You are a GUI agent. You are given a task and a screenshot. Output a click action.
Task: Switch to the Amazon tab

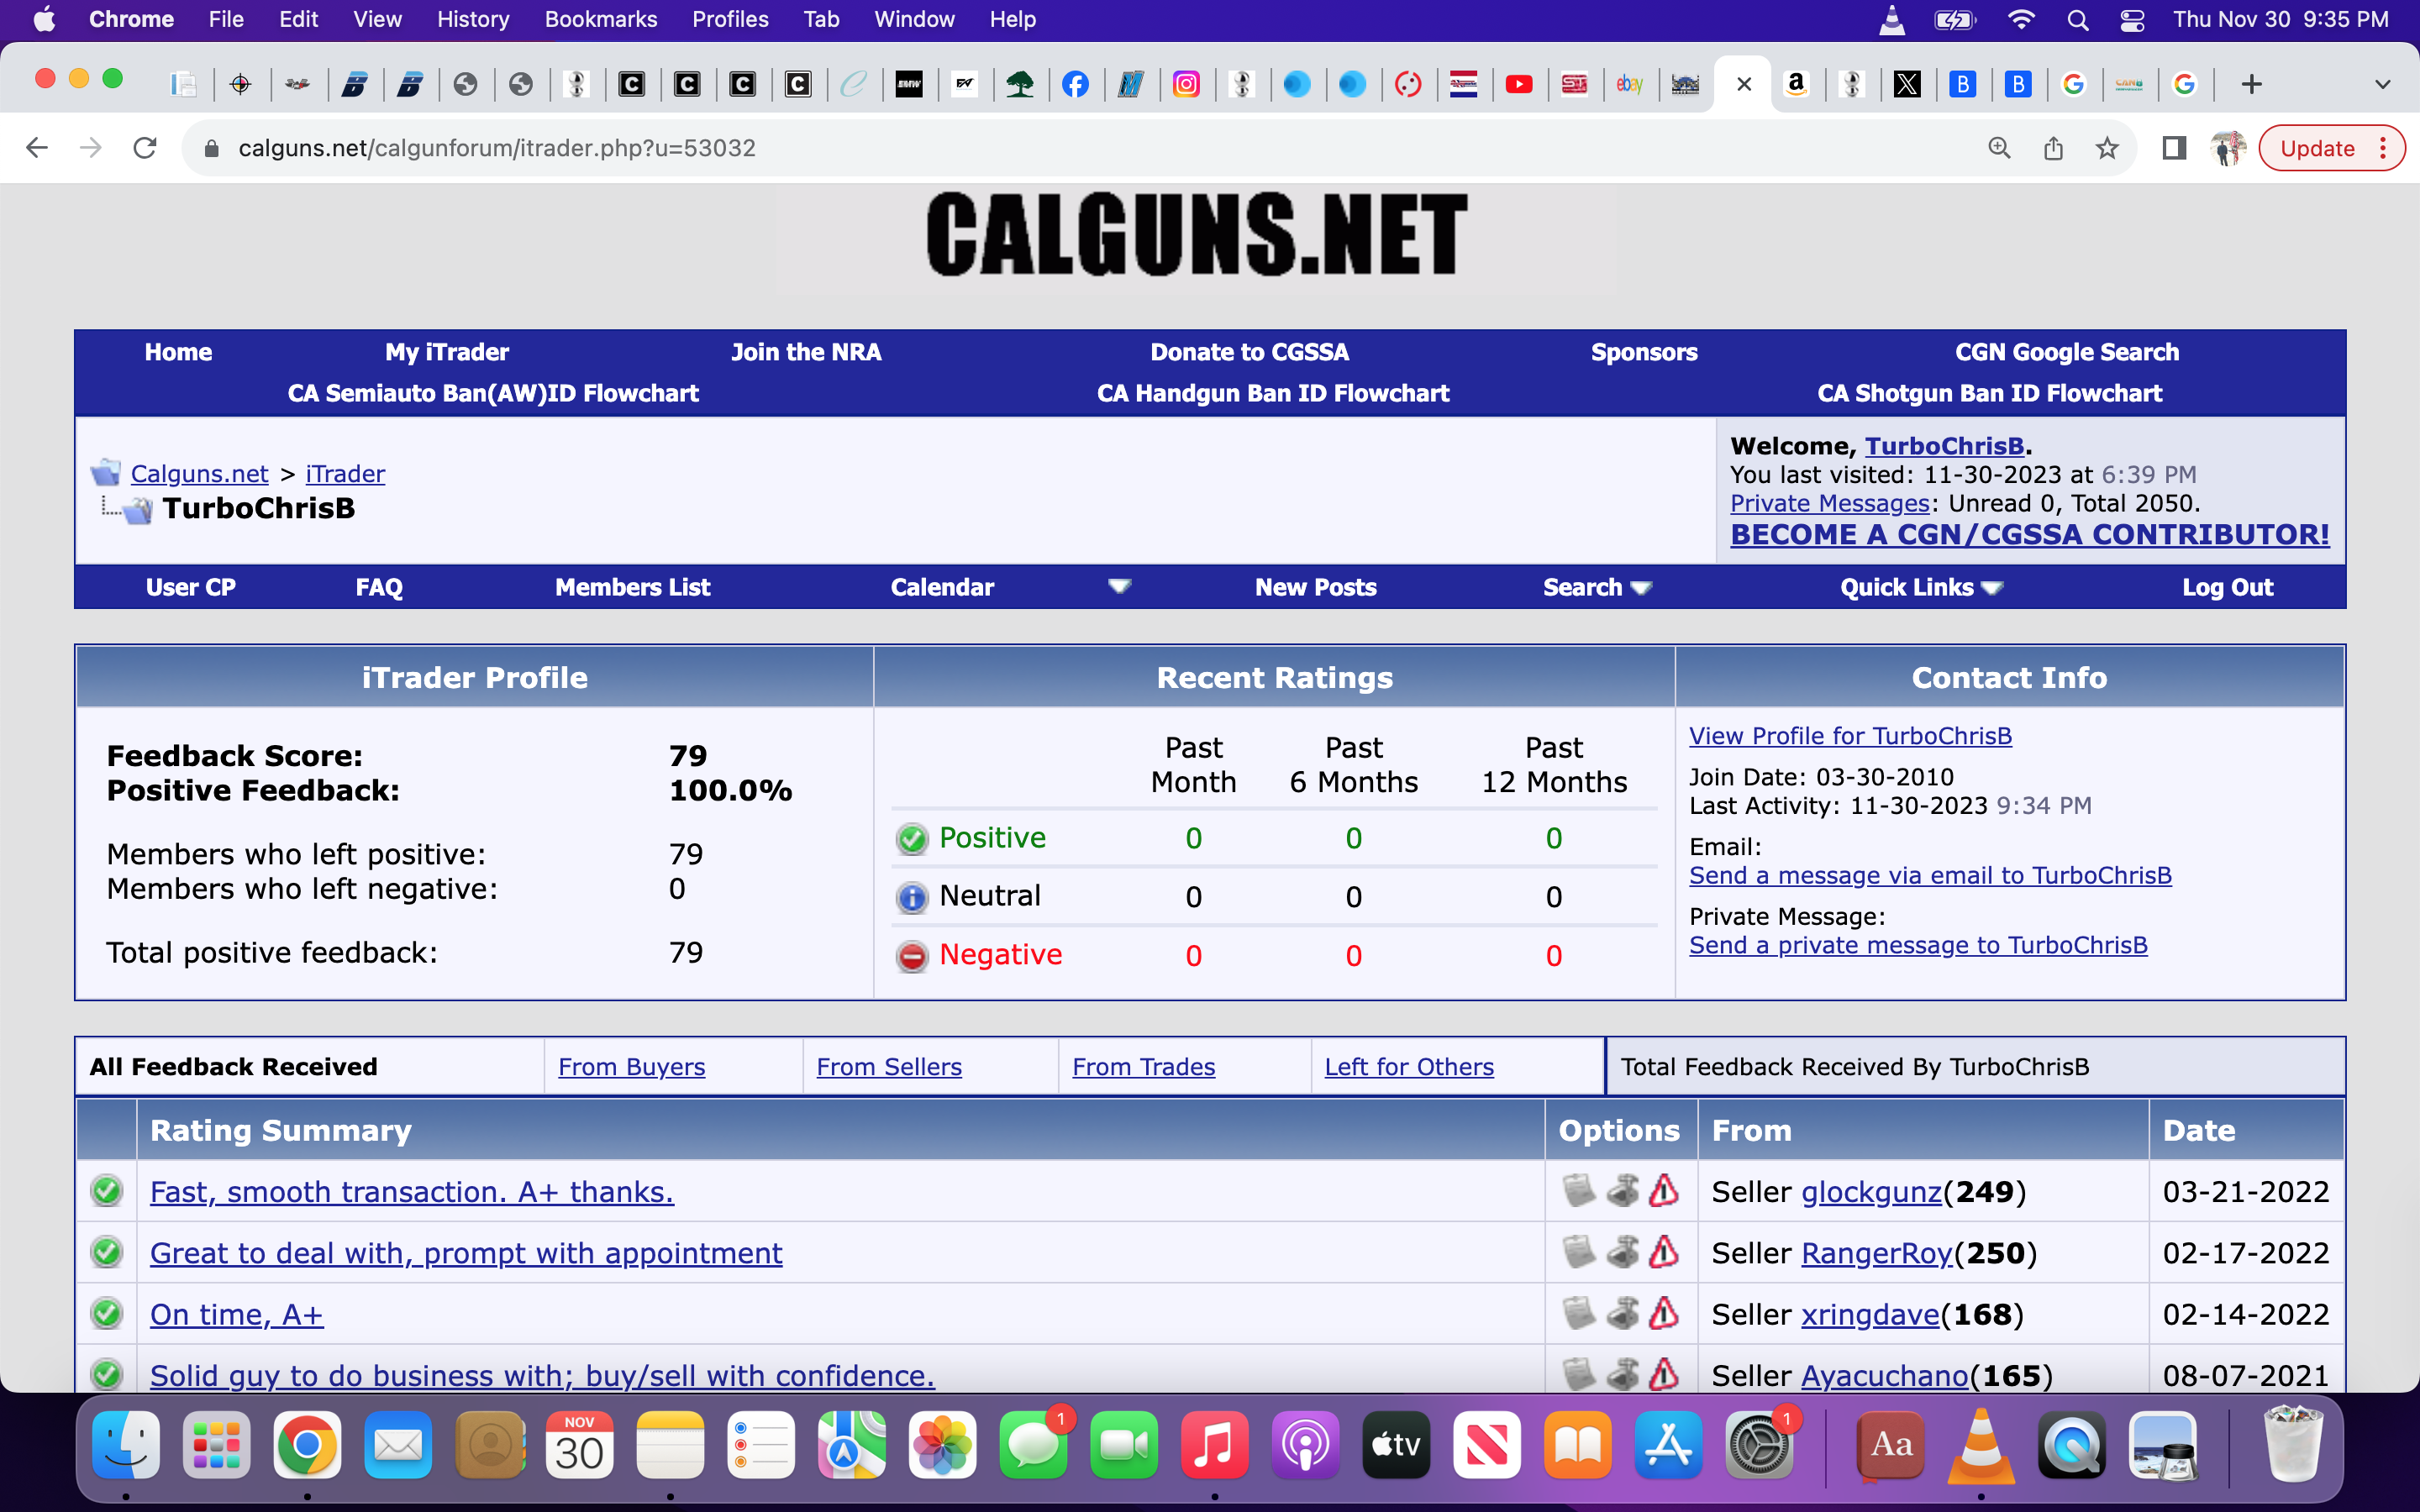1796,84
